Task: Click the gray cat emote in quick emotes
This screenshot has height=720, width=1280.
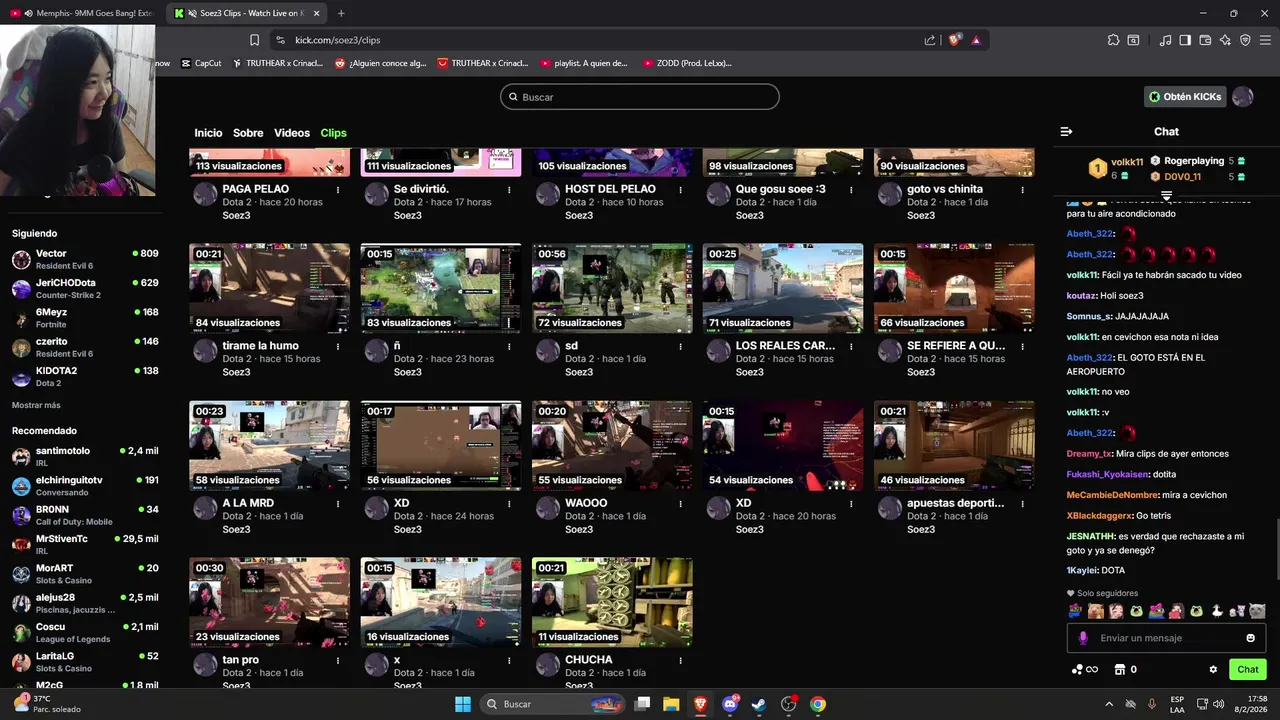Action: (1257, 611)
